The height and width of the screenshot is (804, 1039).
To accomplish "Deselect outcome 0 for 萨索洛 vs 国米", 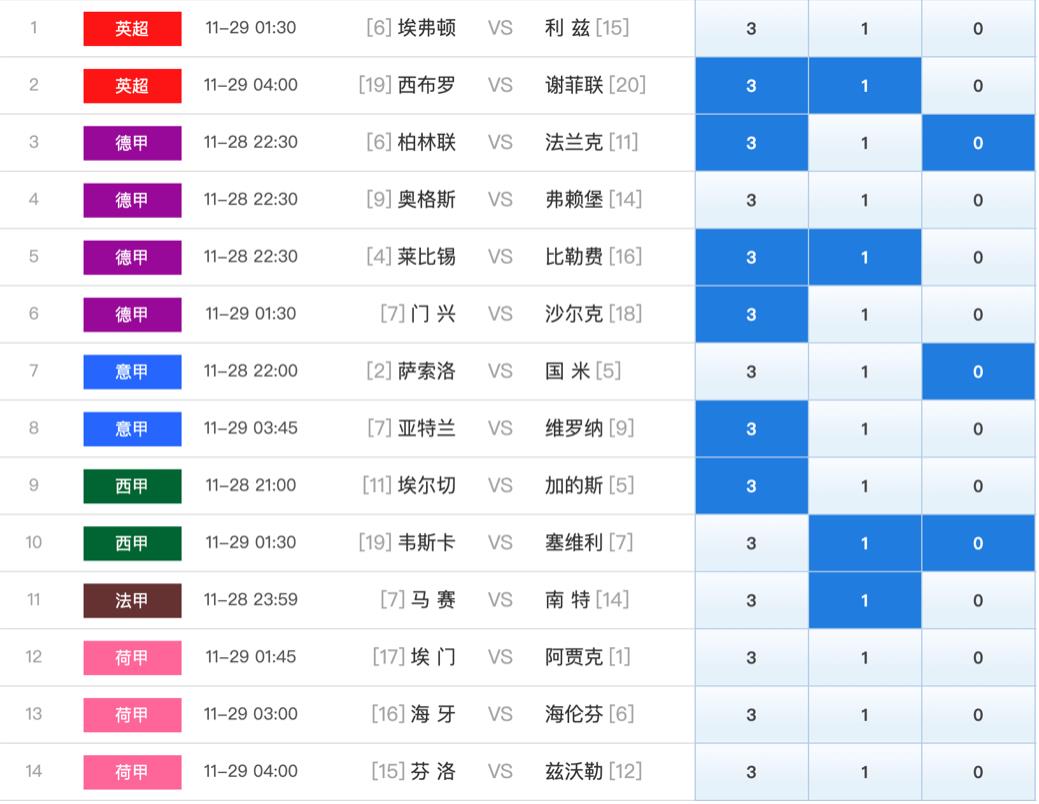I will tap(978, 371).
